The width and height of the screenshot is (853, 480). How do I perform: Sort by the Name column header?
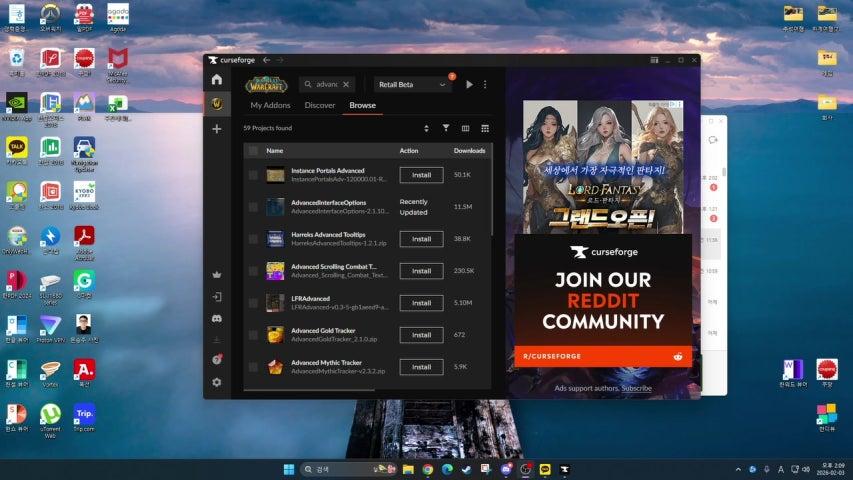pyautogui.click(x=275, y=151)
